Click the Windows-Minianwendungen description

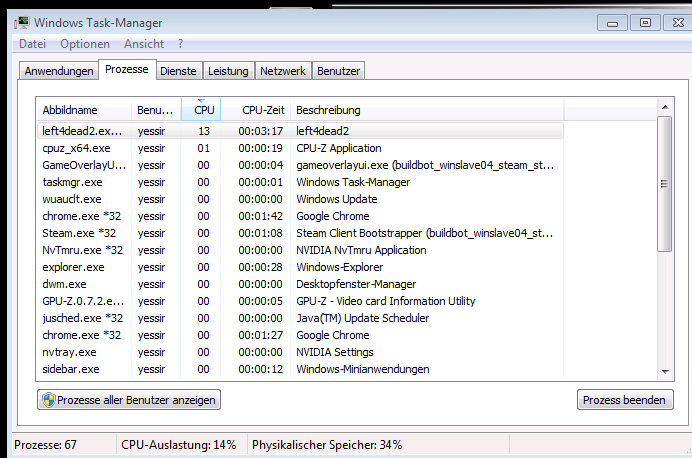pyautogui.click(x=363, y=369)
